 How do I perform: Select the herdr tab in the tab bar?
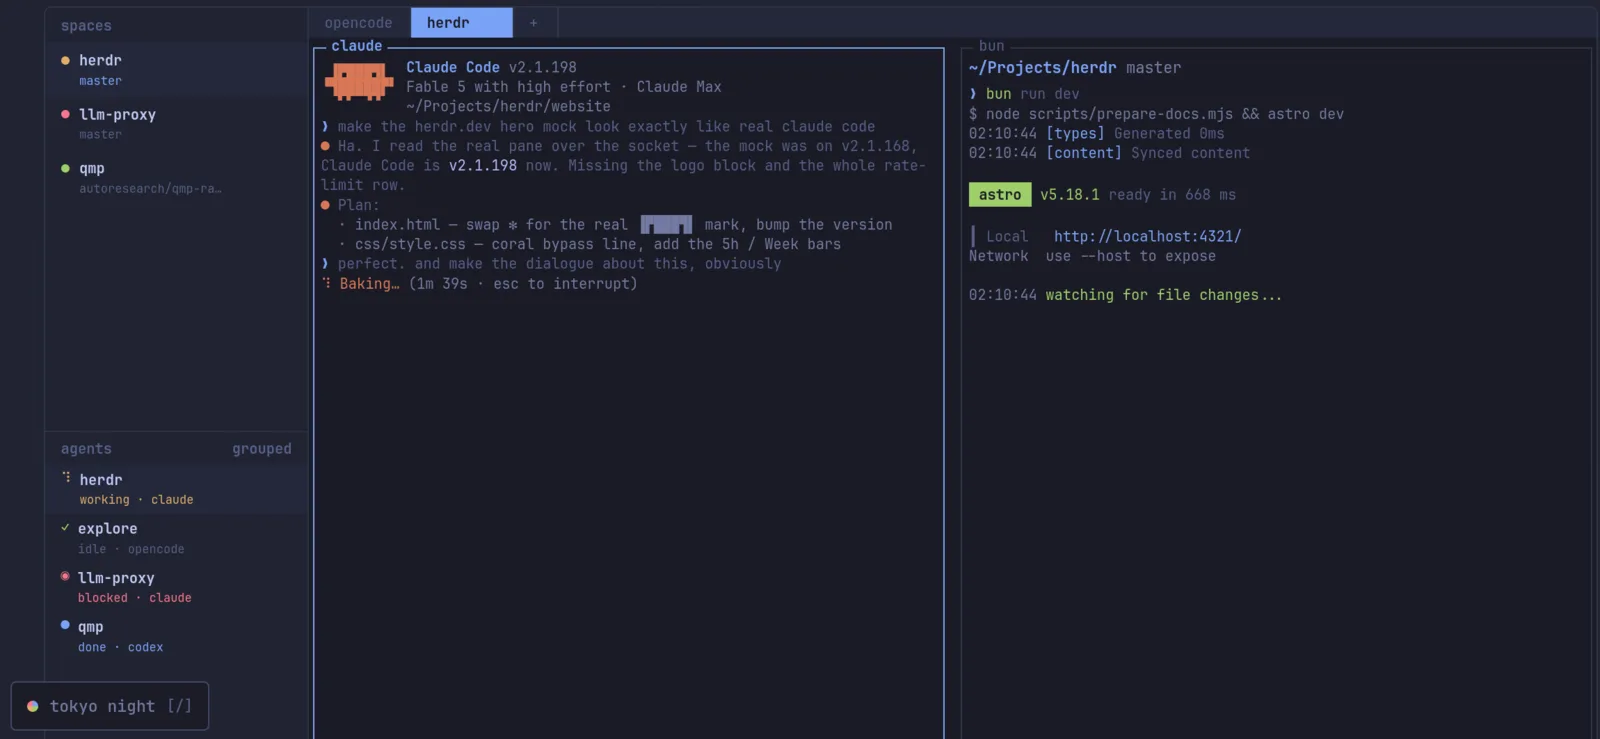point(461,22)
